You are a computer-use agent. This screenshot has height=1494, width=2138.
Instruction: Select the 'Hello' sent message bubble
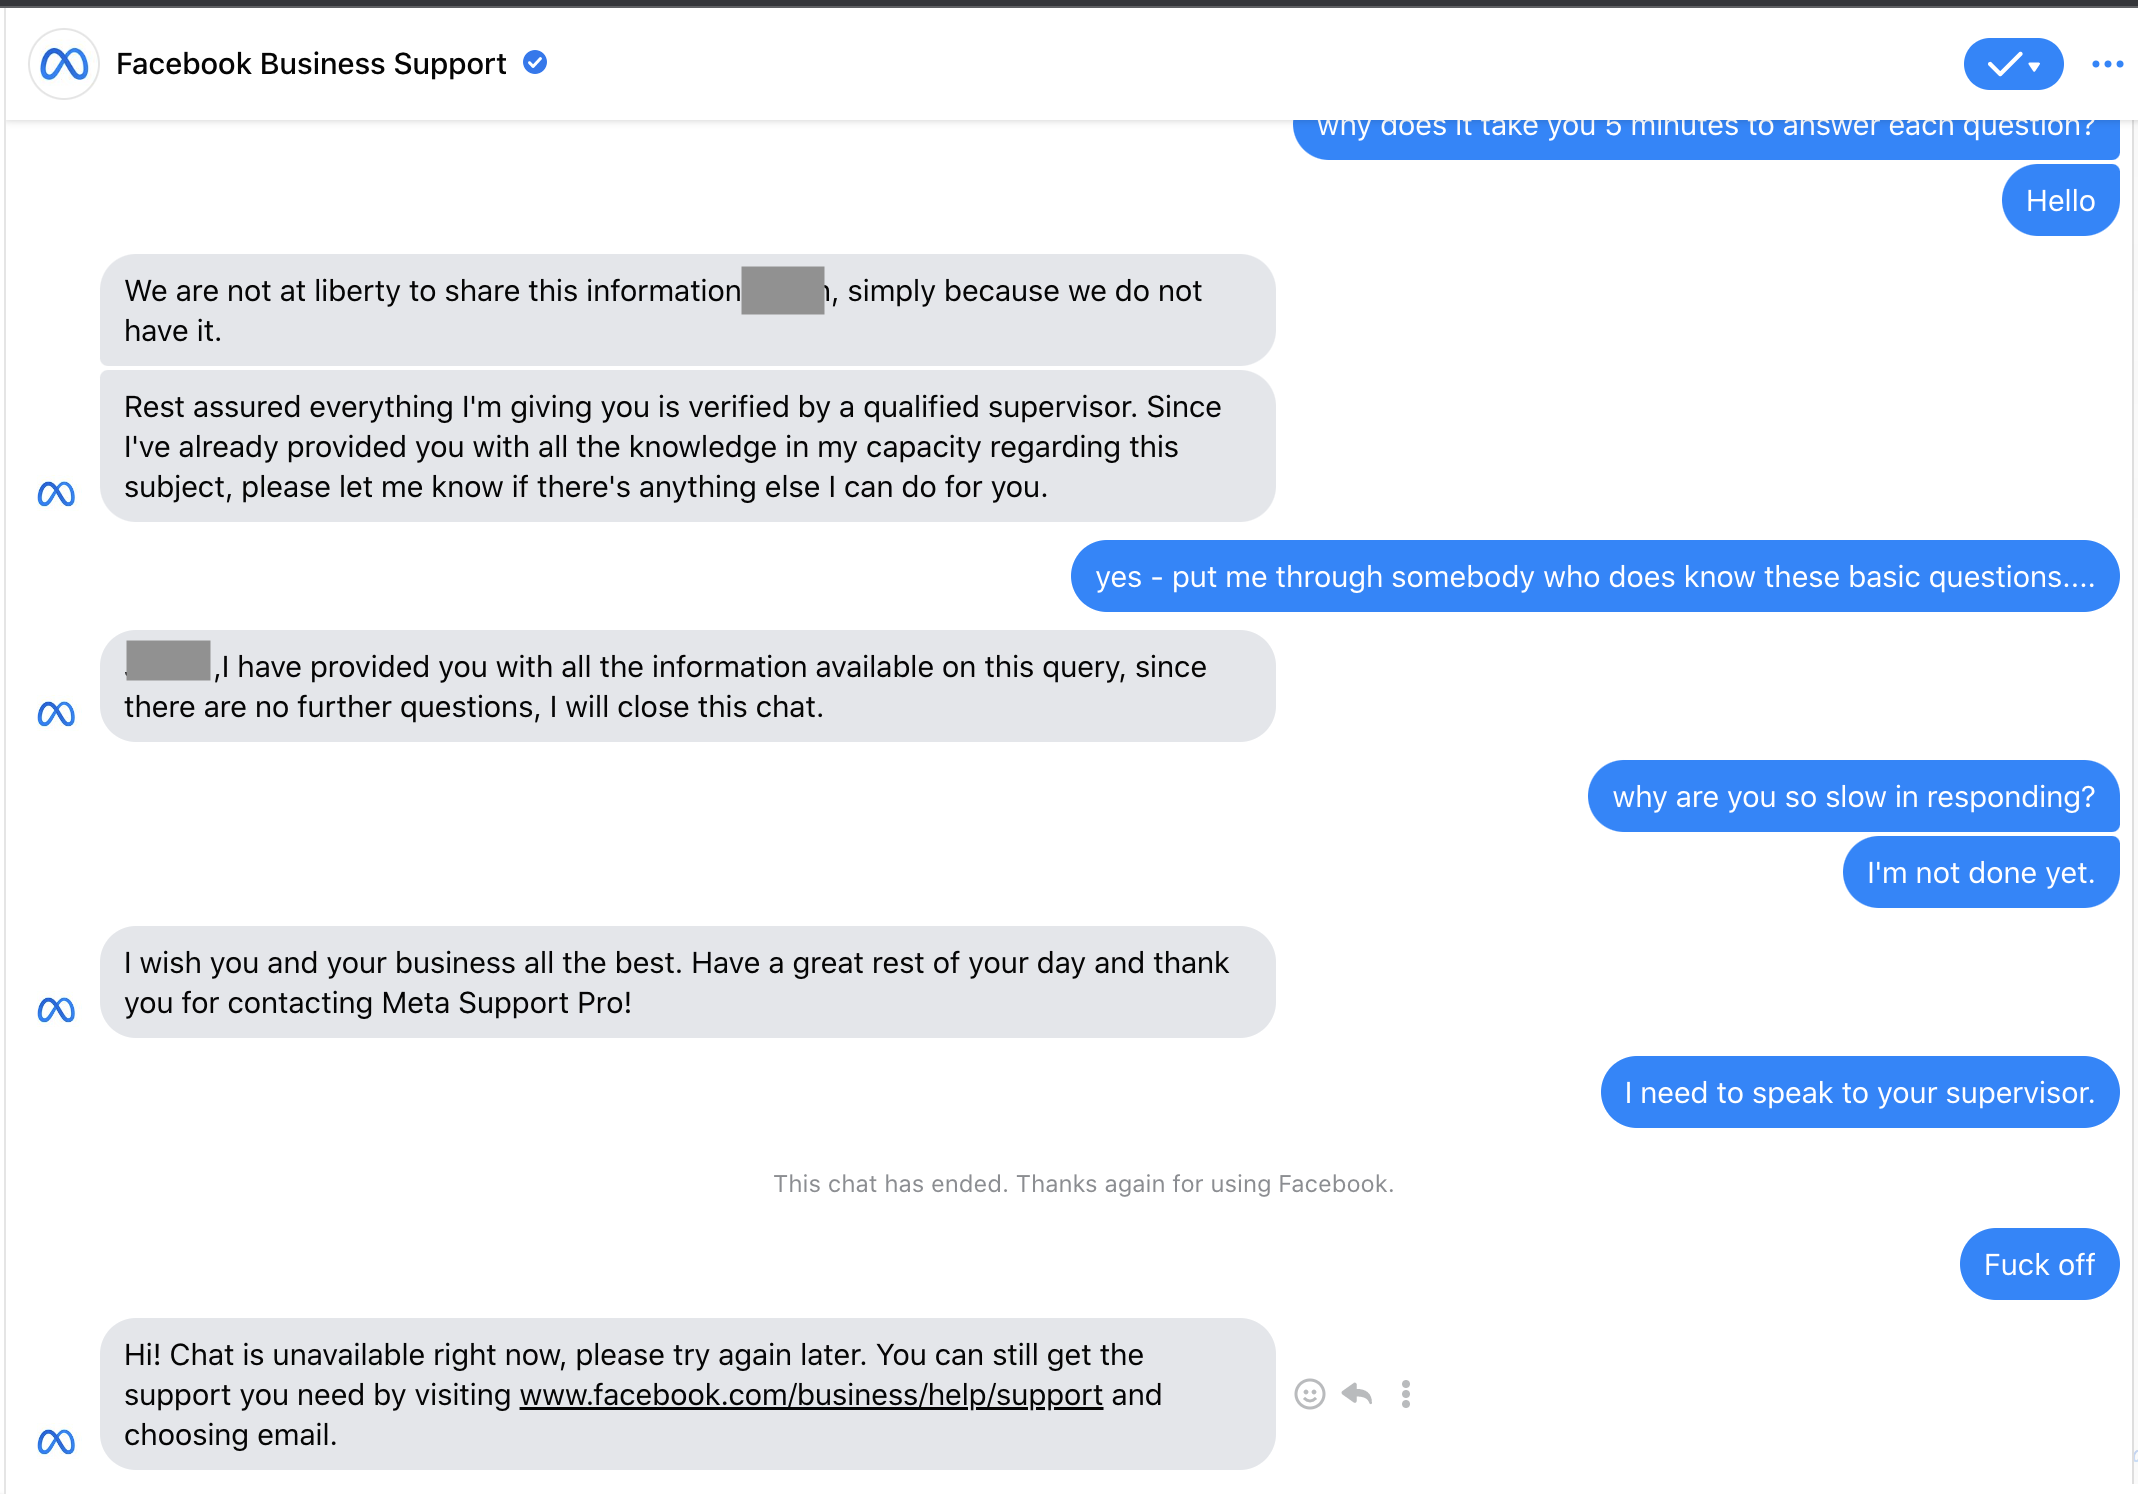pos(2060,200)
